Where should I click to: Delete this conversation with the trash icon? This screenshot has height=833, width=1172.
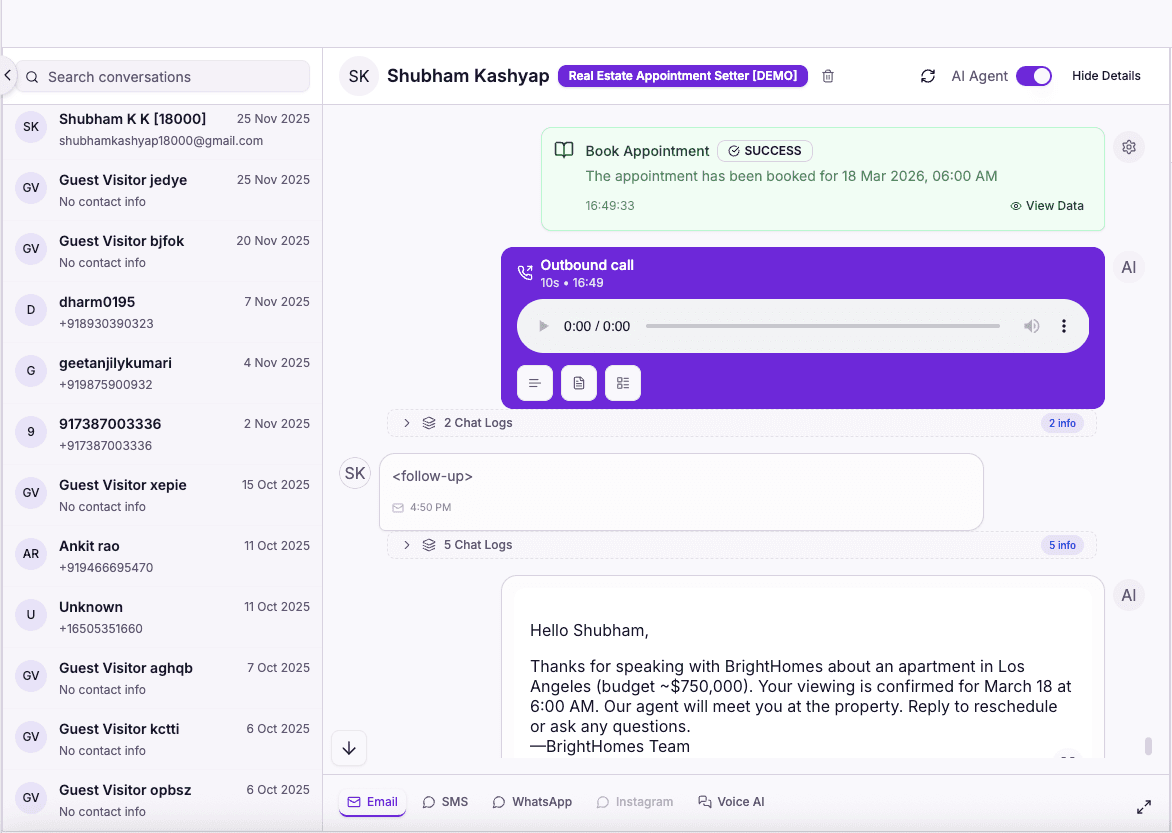[827, 75]
